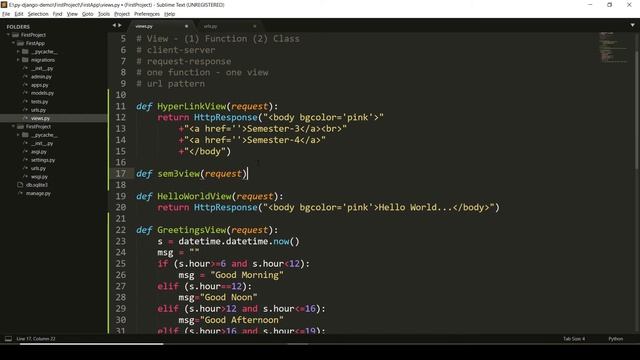Click line number 17 in the gutter
The width and height of the screenshot is (640, 360).
[120, 173]
